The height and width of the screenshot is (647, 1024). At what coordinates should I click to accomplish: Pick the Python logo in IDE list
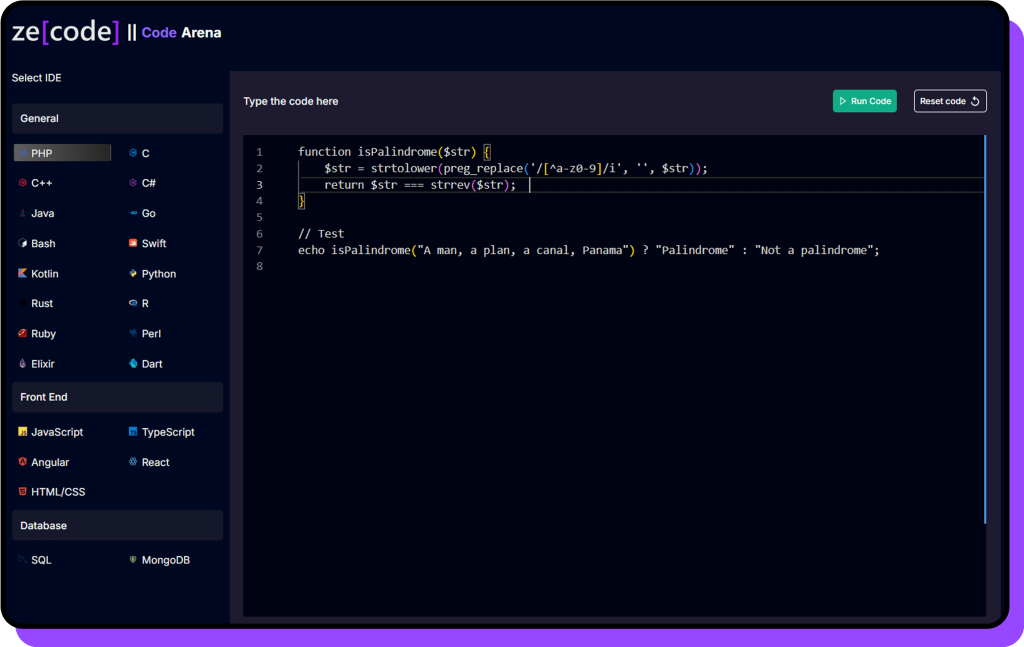coord(133,274)
